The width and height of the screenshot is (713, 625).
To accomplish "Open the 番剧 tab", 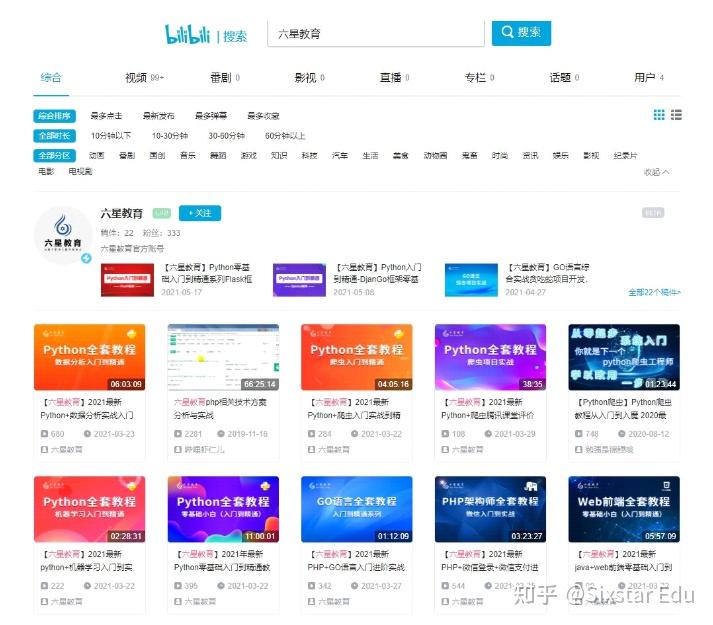I will point(225,78).
